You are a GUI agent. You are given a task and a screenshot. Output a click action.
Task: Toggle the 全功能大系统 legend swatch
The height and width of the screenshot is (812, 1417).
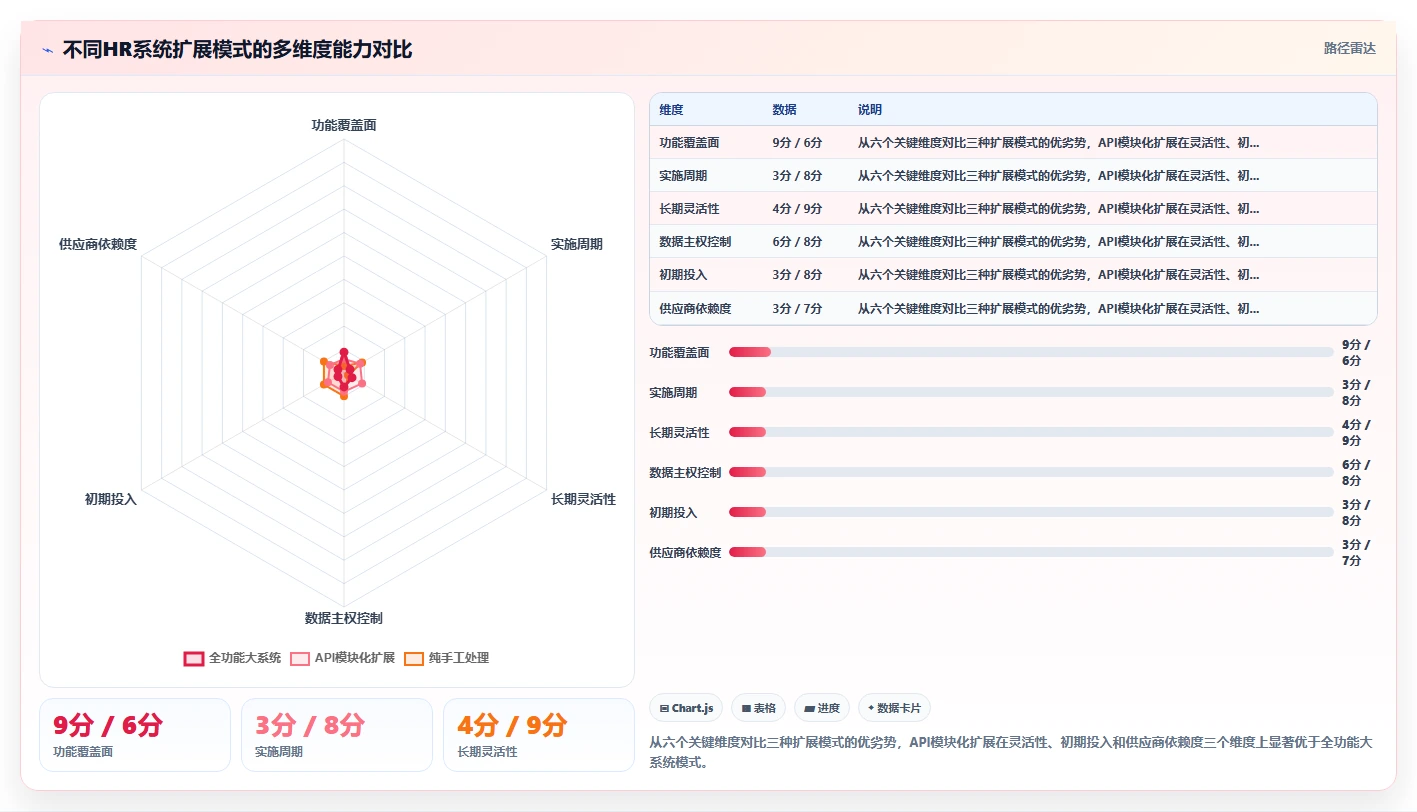[194, 658]
